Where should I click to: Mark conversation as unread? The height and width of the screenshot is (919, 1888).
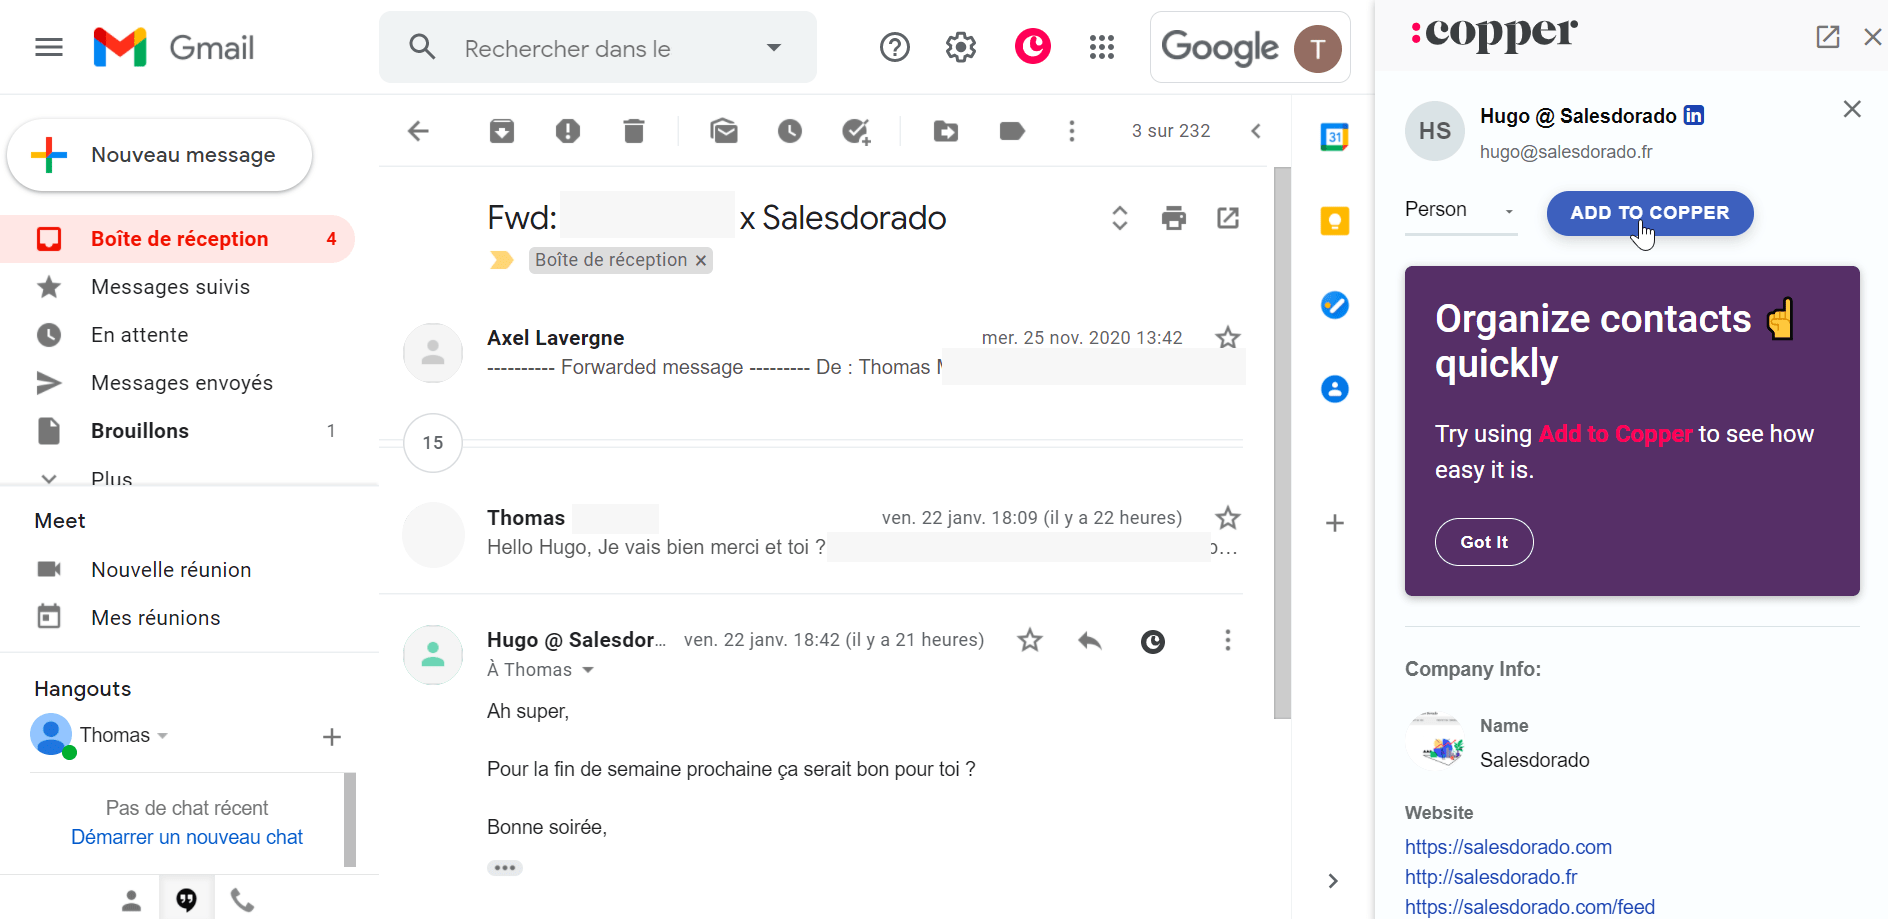click(724, 131)
